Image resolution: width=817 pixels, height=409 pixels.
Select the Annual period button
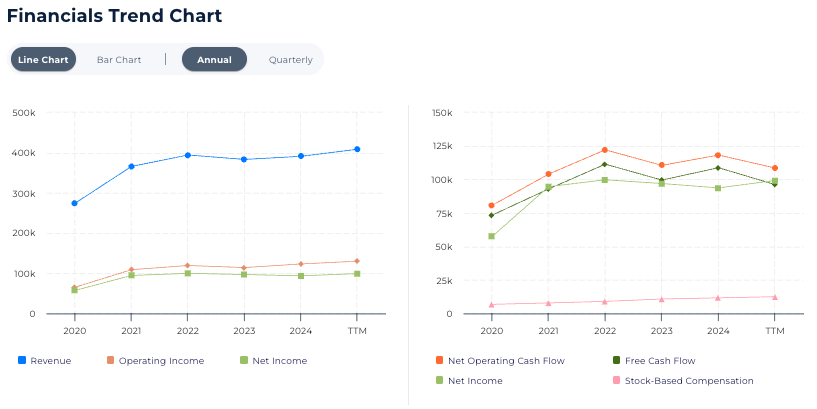click(x=214, y=60)
